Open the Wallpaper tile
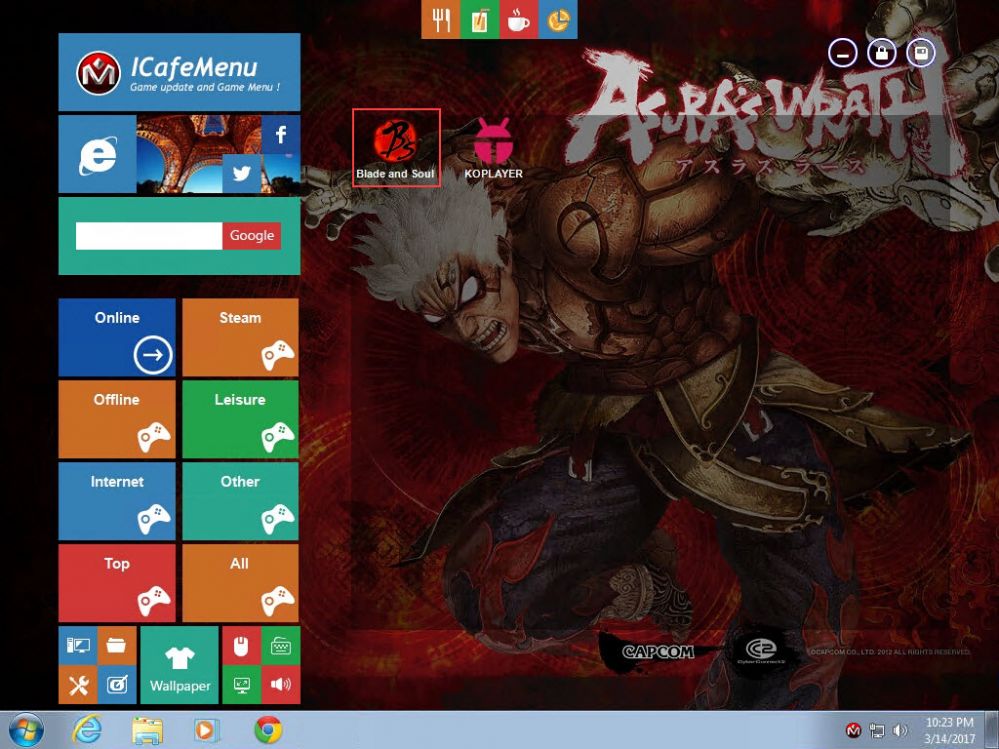999x749 pixels. [x=179, y=665]
